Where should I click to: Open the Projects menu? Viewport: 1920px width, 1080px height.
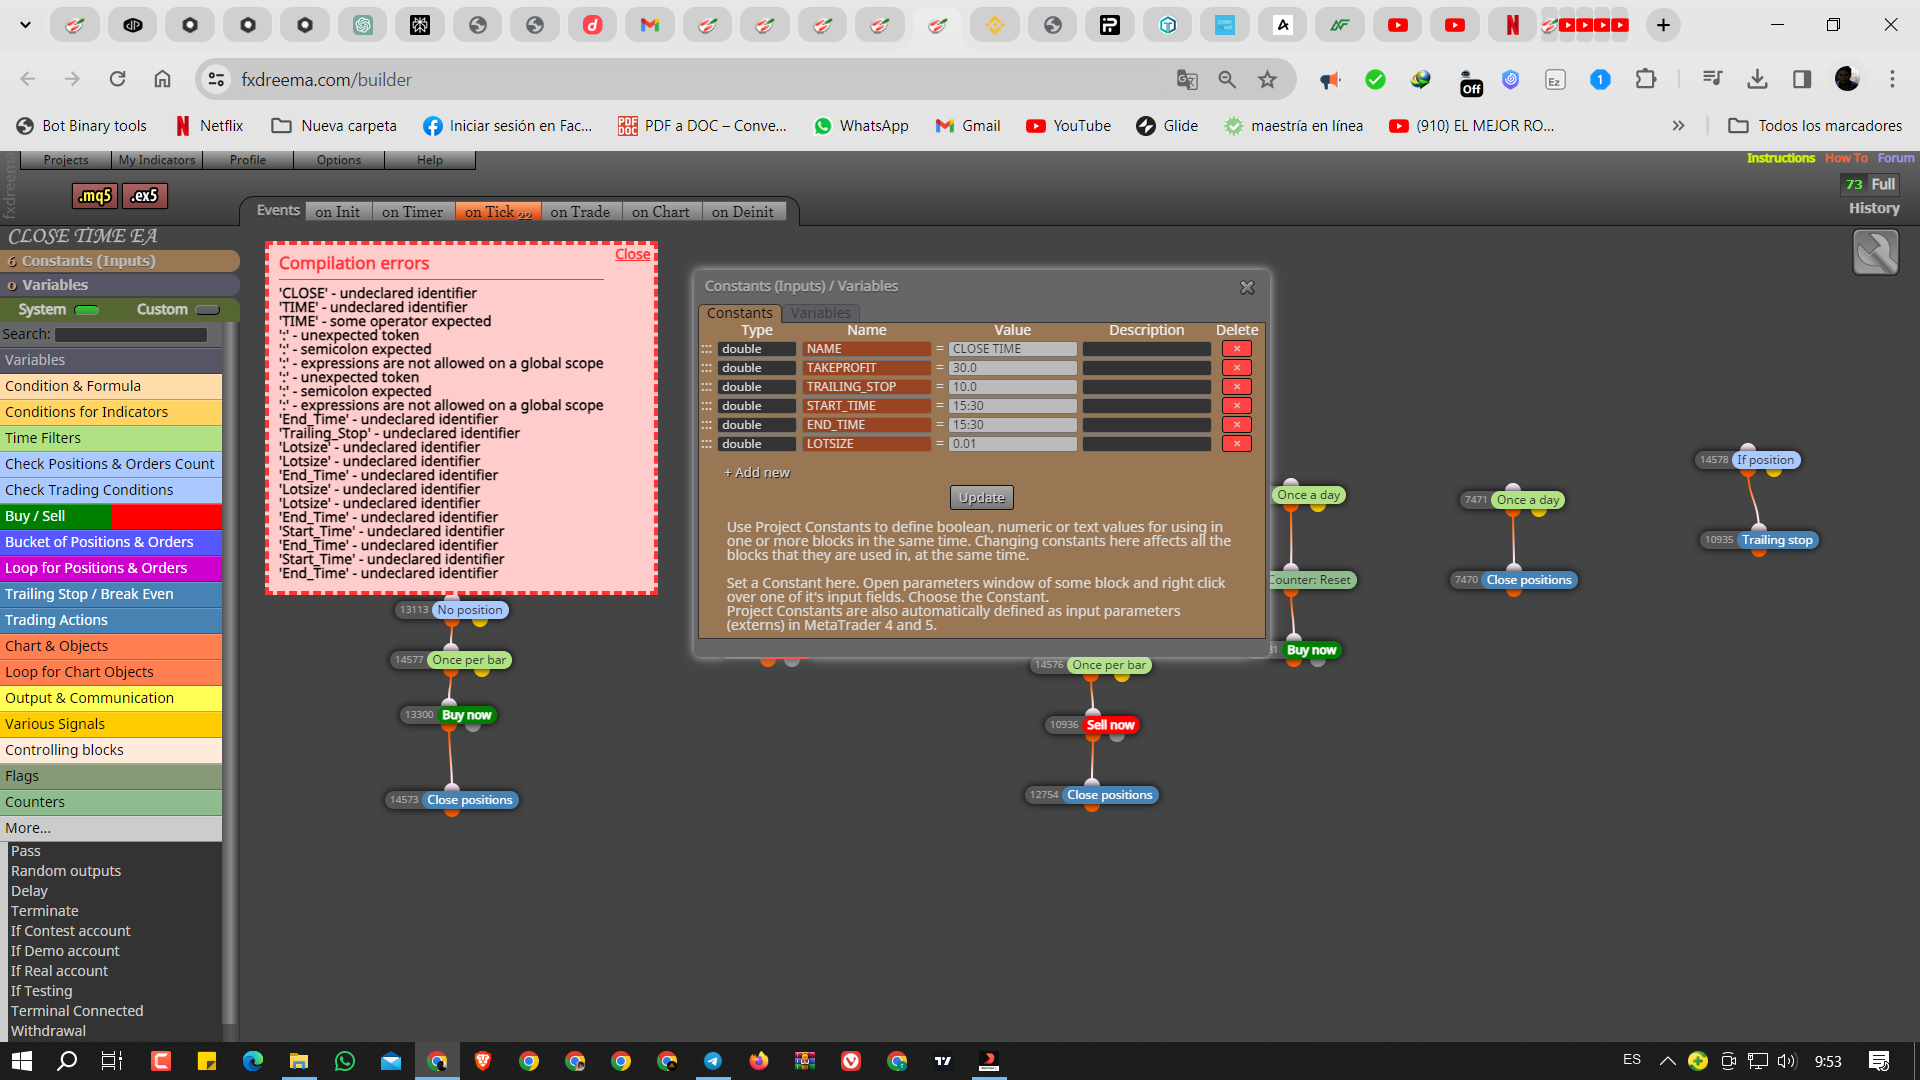click(66, 160)
